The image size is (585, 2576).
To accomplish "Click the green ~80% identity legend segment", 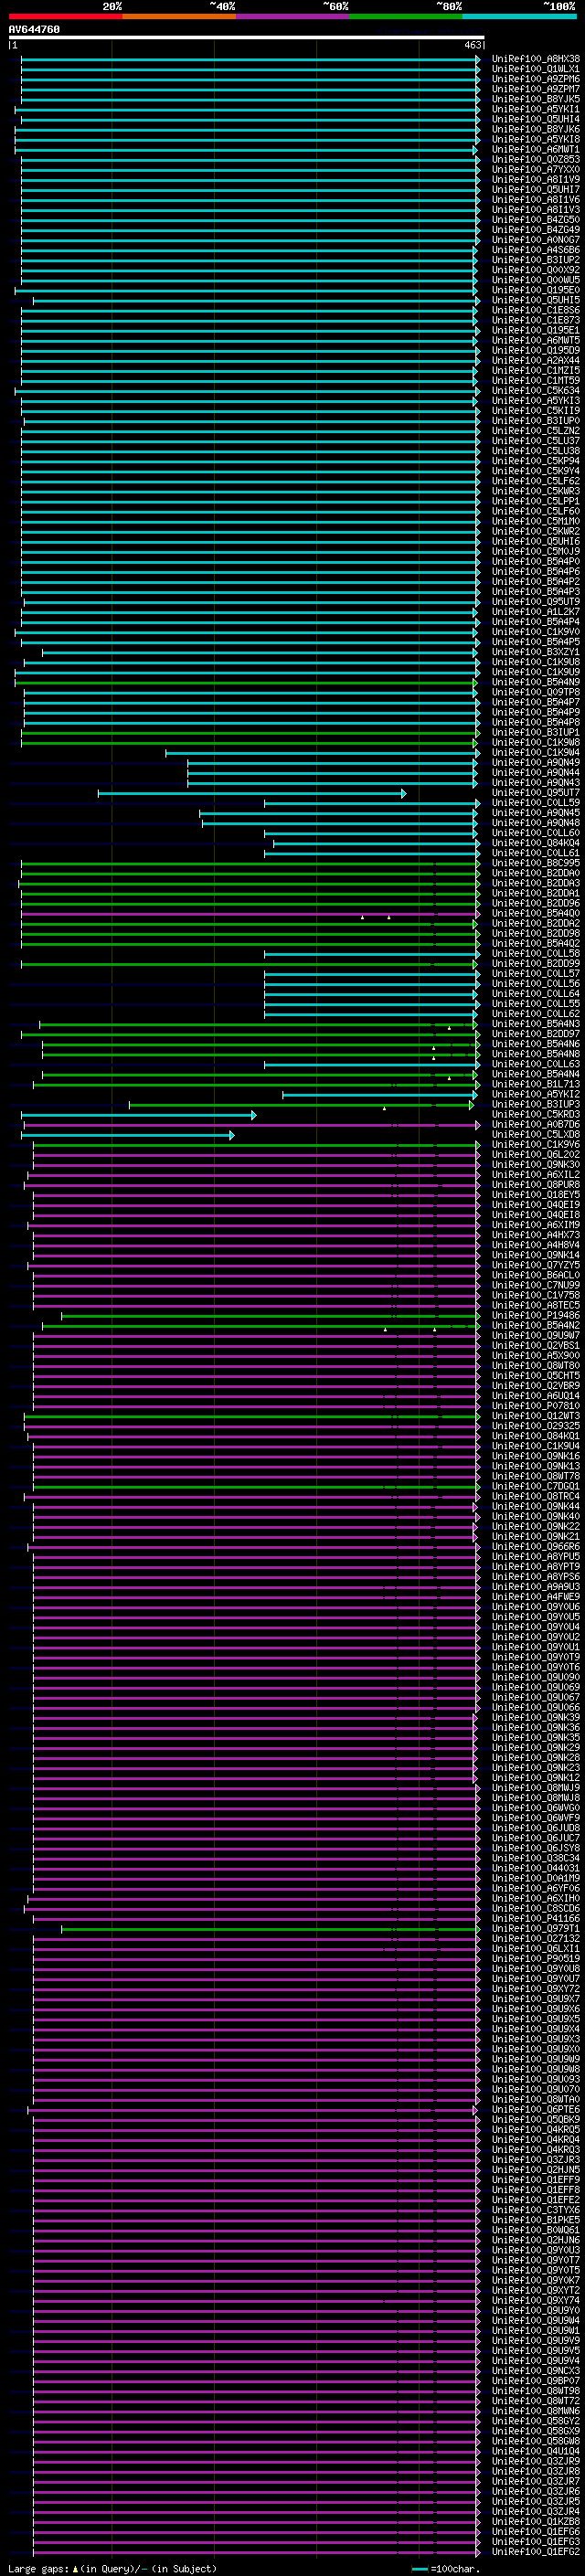I will click(x=406, y=16).
